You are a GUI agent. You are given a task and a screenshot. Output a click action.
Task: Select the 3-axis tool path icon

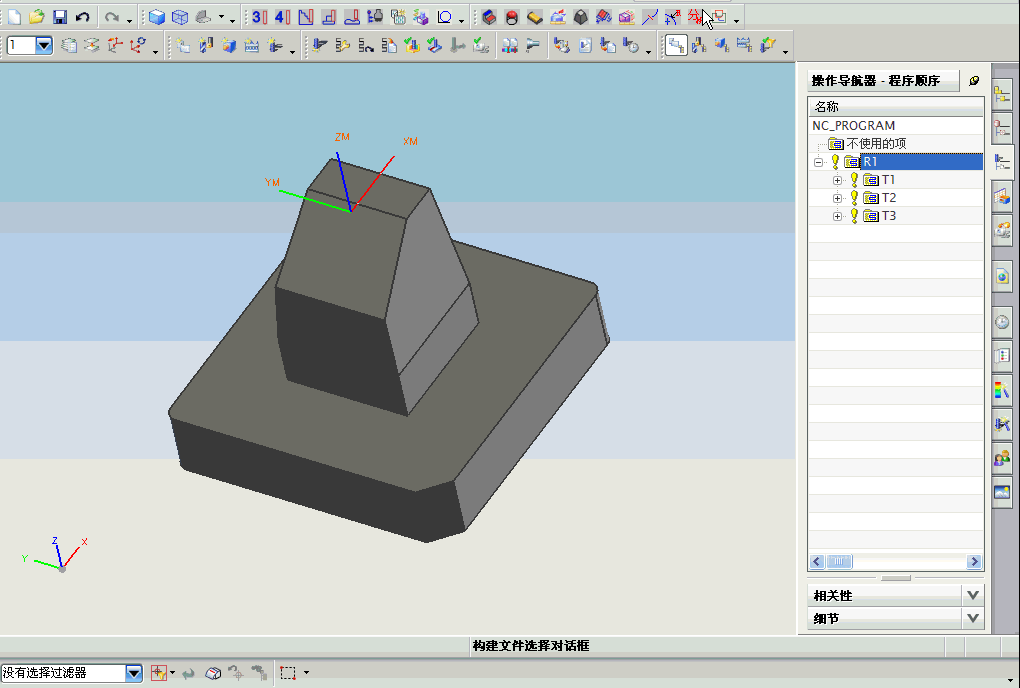tap(259, 17)
